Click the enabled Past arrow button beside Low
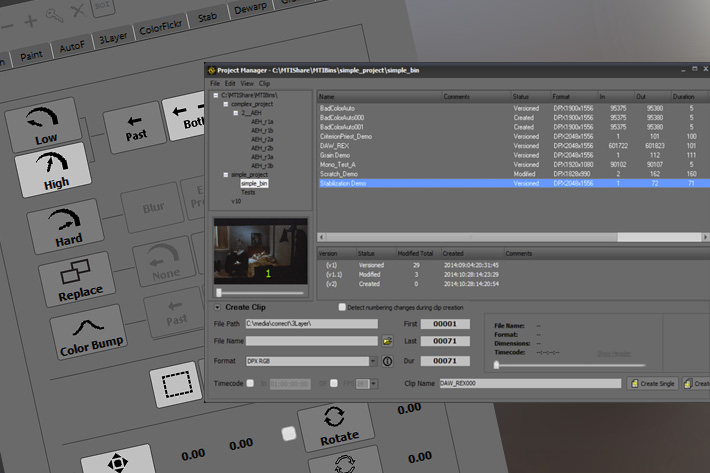The image size is (710, 473). (135, 128)
